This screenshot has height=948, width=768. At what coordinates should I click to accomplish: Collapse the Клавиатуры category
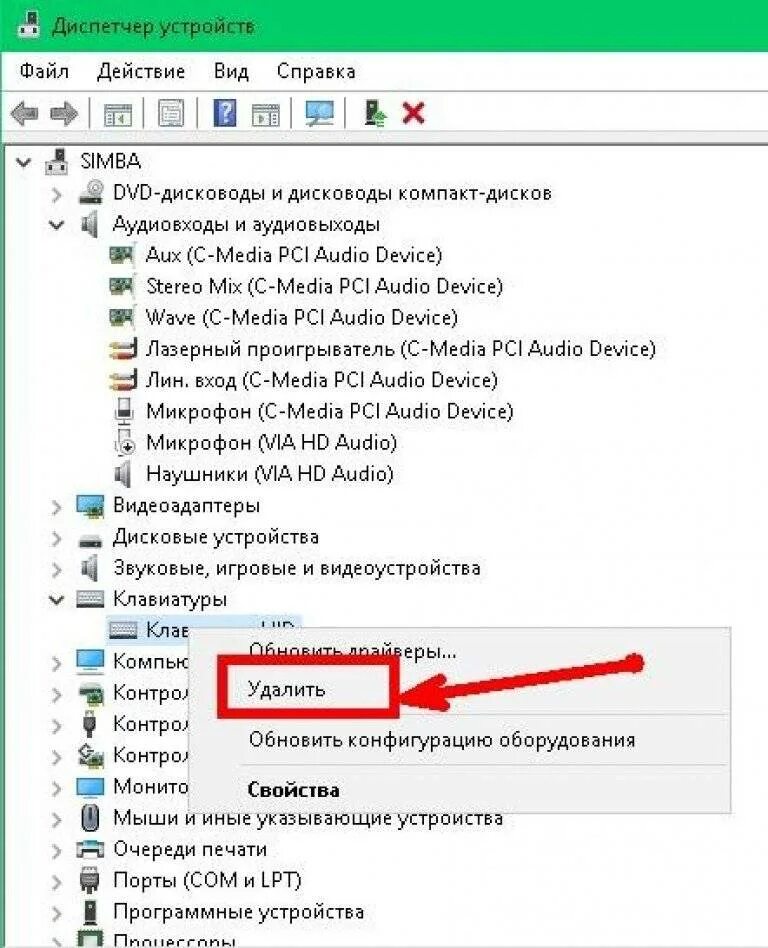(56, 599)
